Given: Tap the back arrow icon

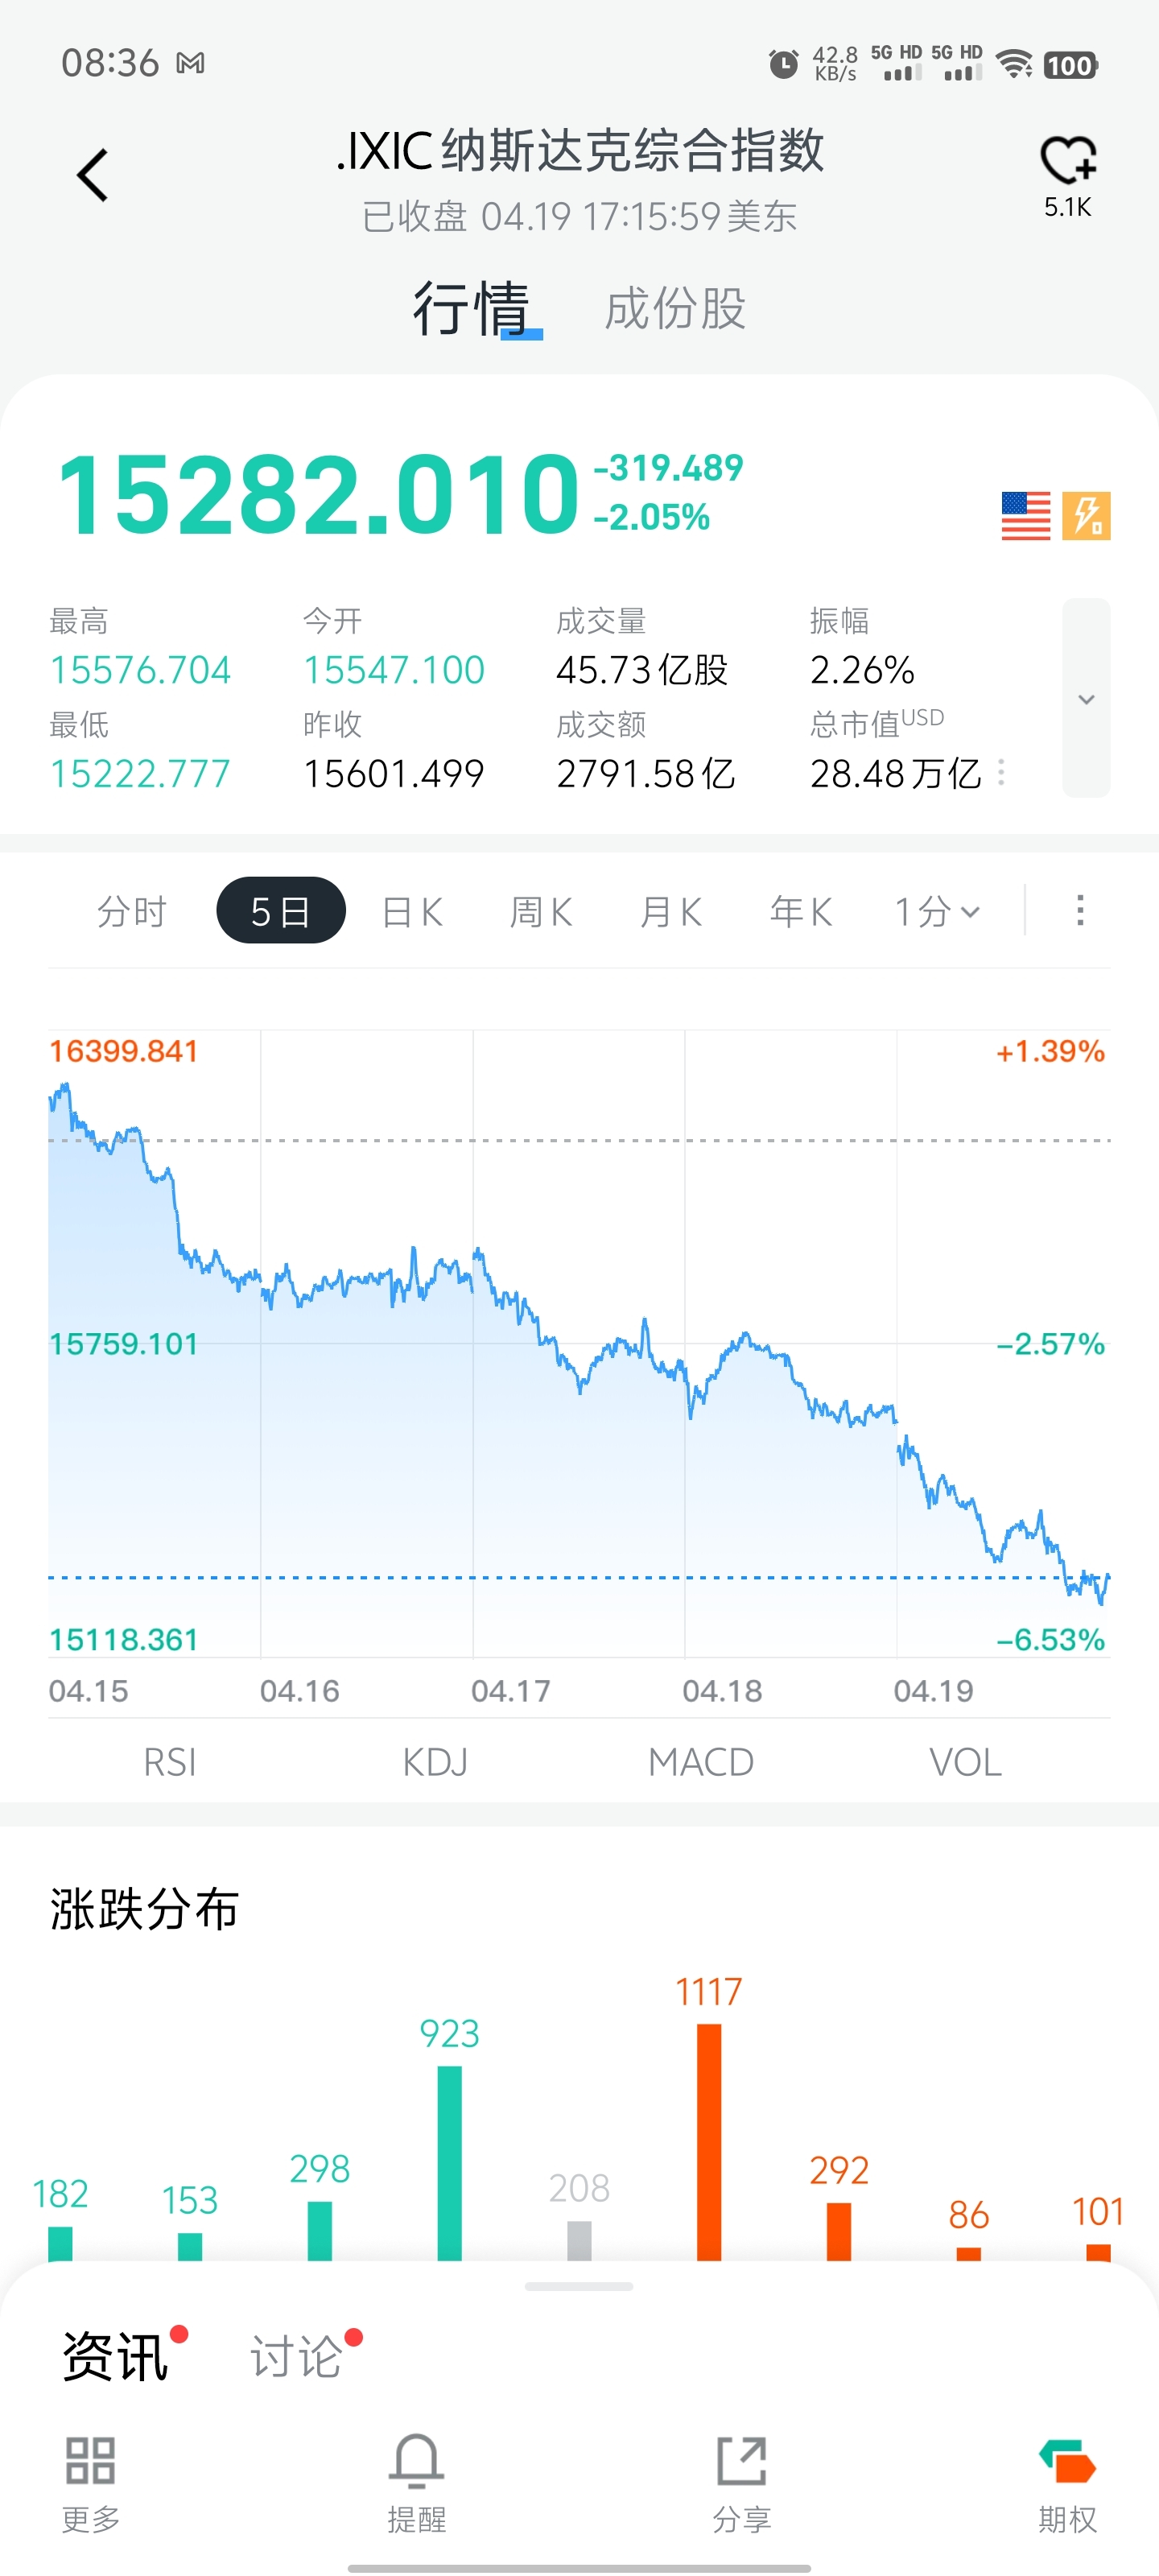Looking at the screenshot, I should tap(93, 176).
